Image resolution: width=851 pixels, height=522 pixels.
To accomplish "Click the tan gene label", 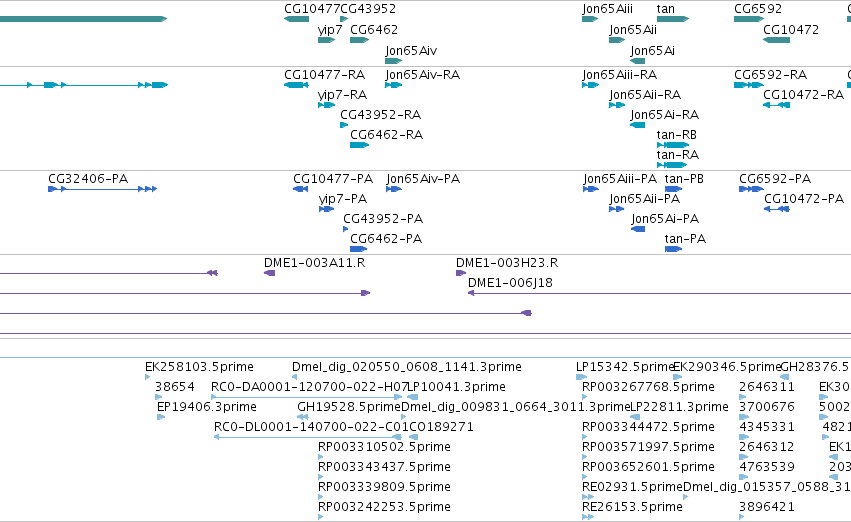I will [665, 9].
